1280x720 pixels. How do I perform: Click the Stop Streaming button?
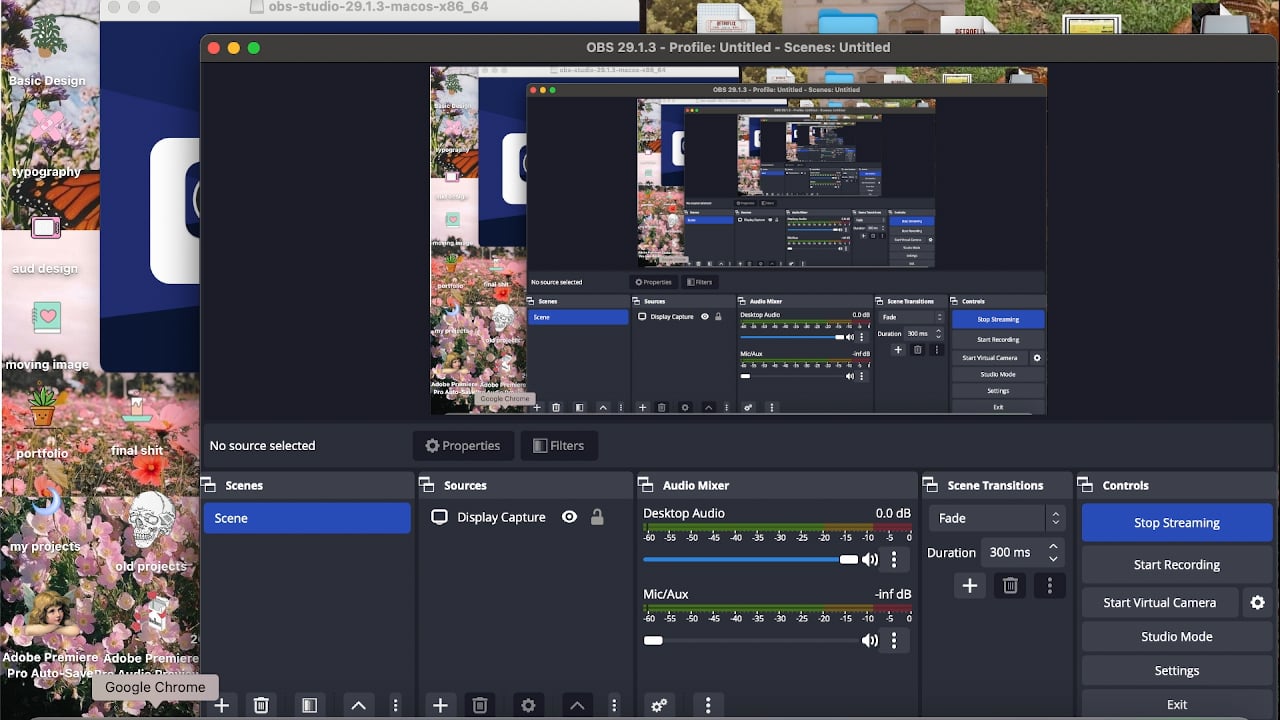[x=1177, y=523]
